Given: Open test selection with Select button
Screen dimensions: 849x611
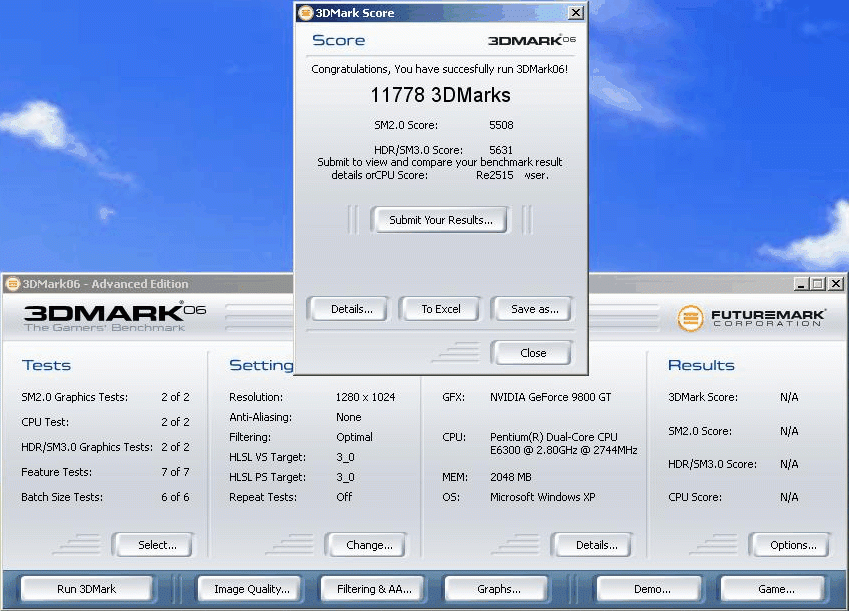Looking at the screenshot, I should 153,545.
